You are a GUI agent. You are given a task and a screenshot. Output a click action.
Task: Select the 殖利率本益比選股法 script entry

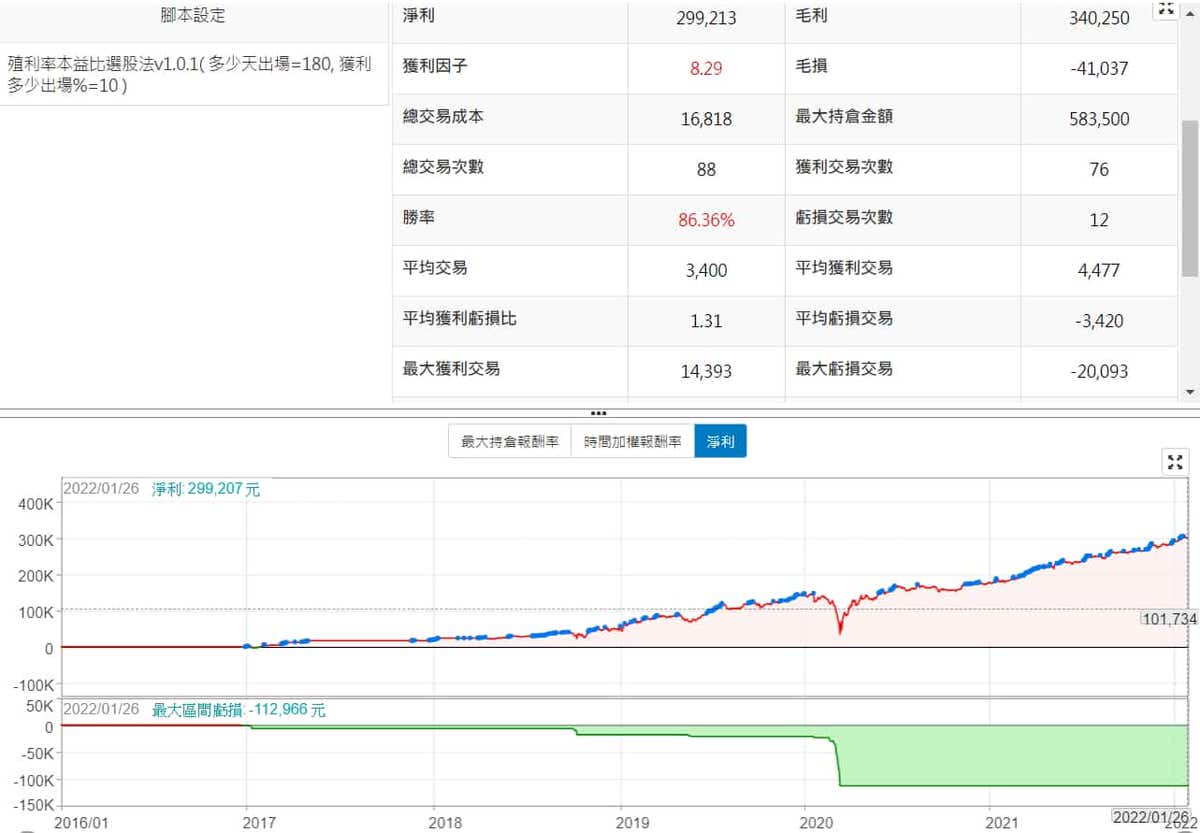click(x=190, y=75)
